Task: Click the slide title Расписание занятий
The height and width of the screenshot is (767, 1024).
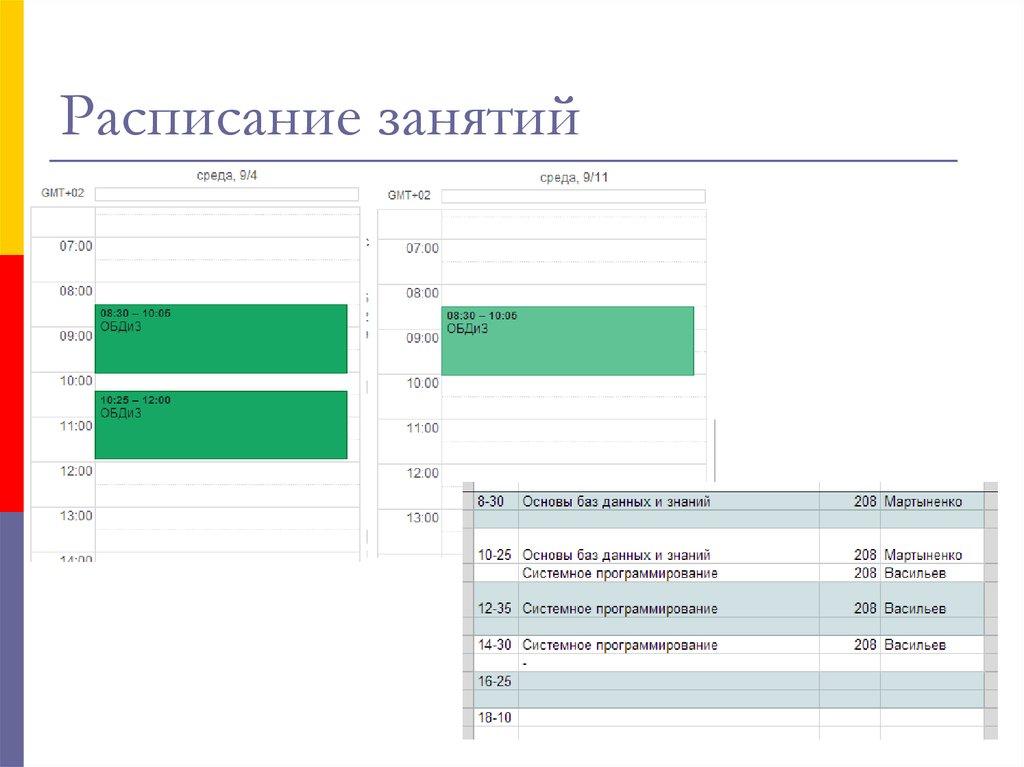Action: click(320, 119)
